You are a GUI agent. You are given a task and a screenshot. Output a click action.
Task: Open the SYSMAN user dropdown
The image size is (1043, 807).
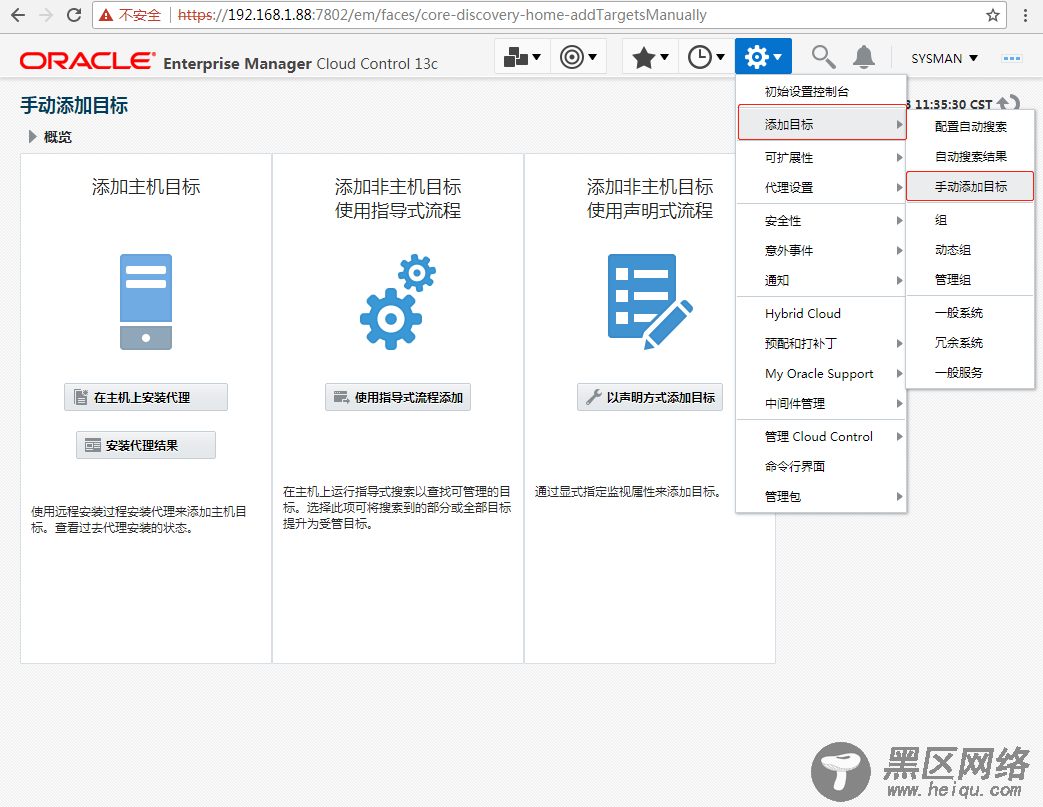tap(944, 59)
